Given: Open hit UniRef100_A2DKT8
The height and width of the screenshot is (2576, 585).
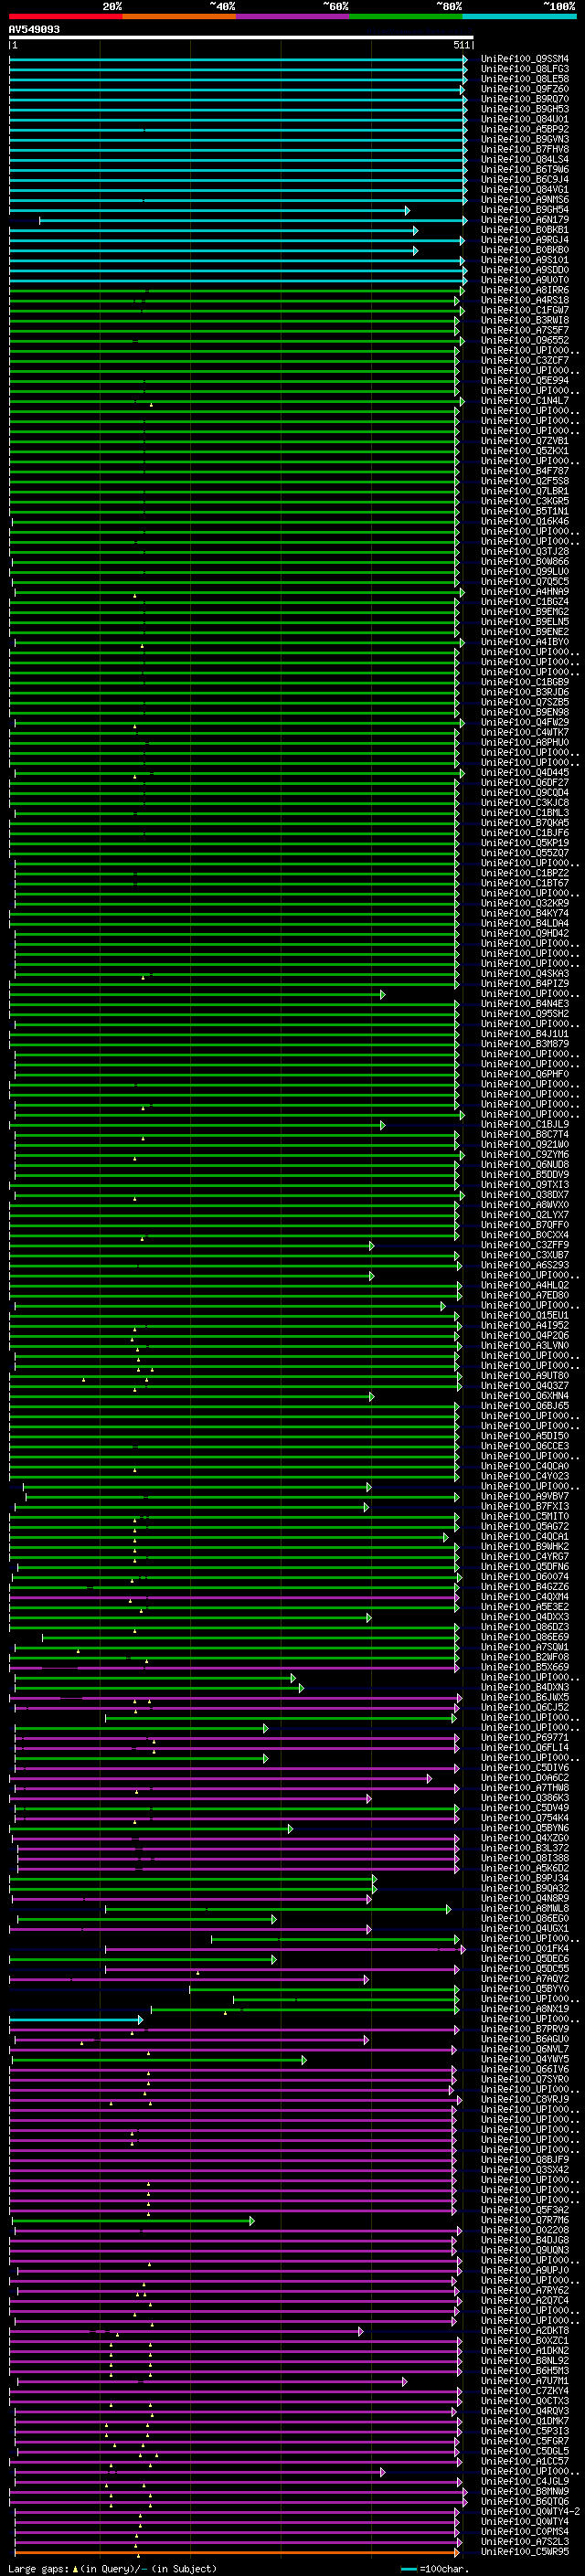Looking at the screenshot, I should tap(524, 2331).
